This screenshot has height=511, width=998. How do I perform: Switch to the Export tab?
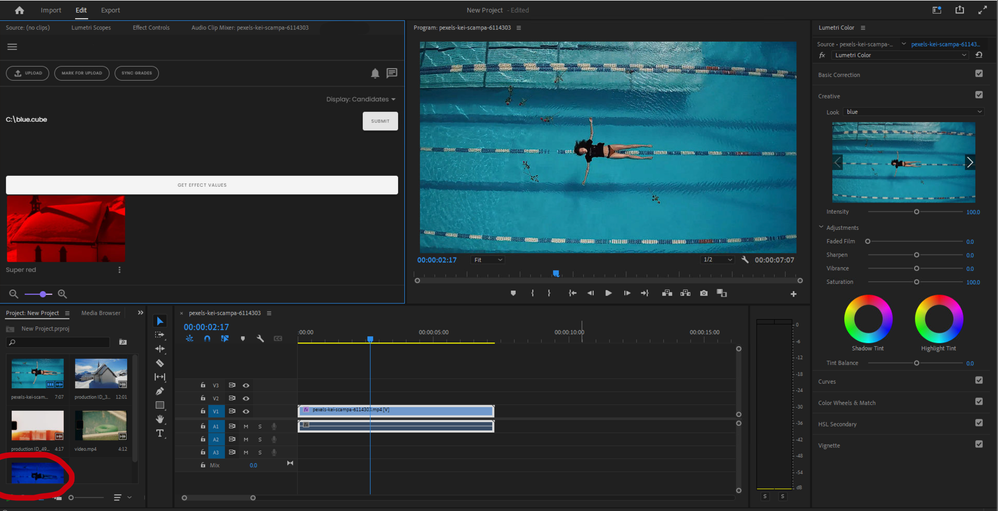110,10
